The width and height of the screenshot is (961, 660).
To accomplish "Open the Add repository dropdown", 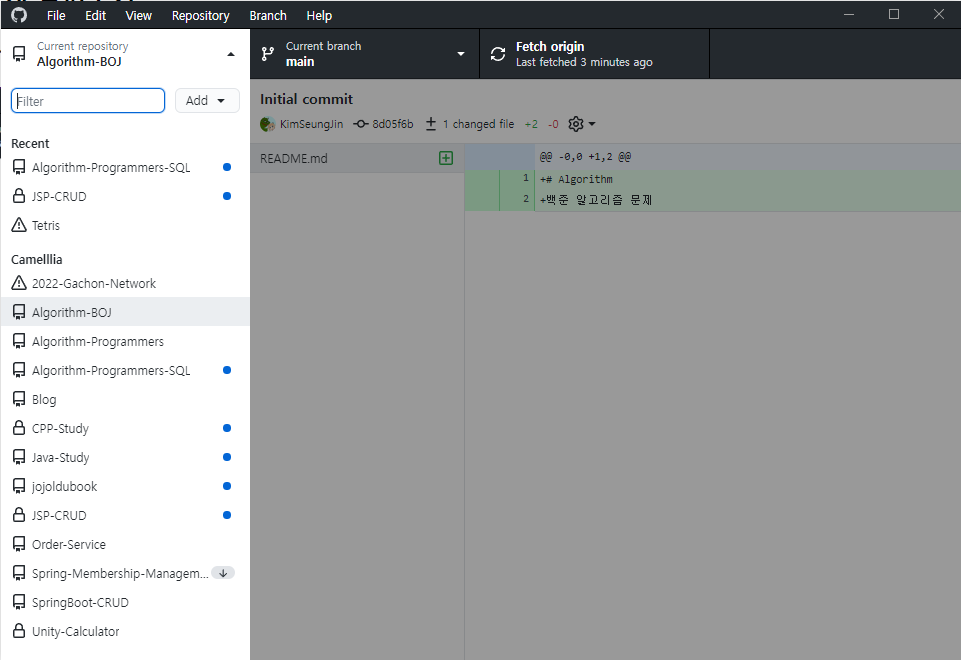I will point(207,101).
